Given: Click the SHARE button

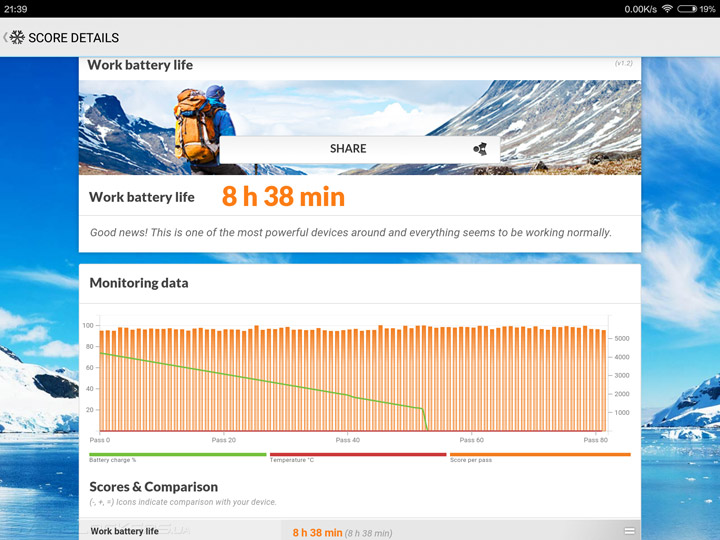Looking at the screenshot, I should pos(360,149).
